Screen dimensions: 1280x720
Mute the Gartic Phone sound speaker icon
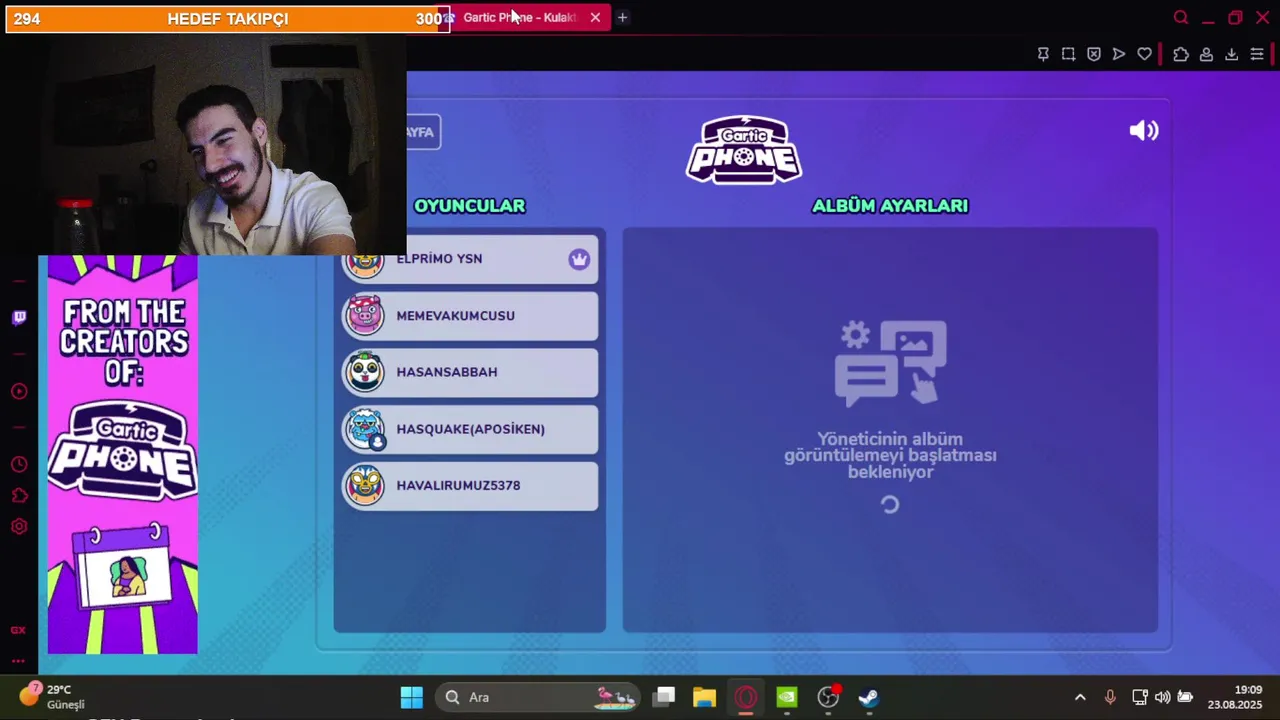(1143, 131)
